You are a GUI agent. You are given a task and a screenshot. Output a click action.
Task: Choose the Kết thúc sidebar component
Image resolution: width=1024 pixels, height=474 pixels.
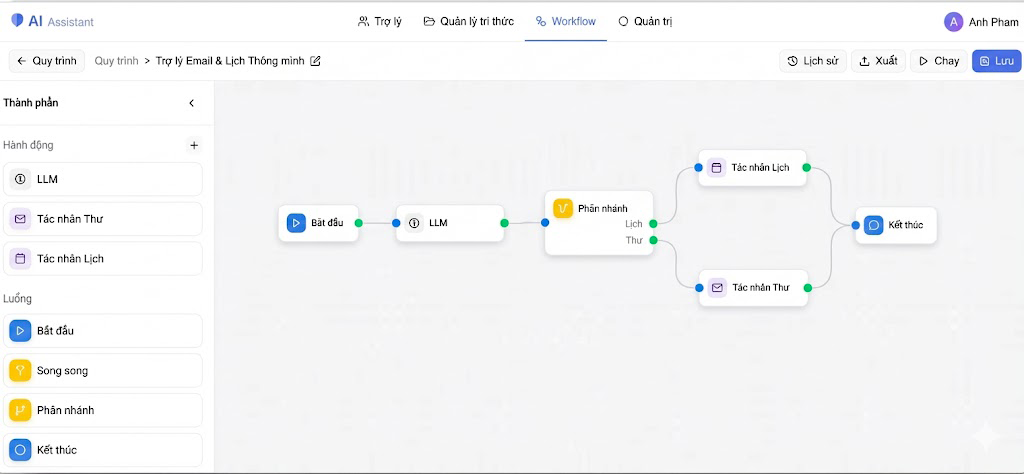pos(103,450)
